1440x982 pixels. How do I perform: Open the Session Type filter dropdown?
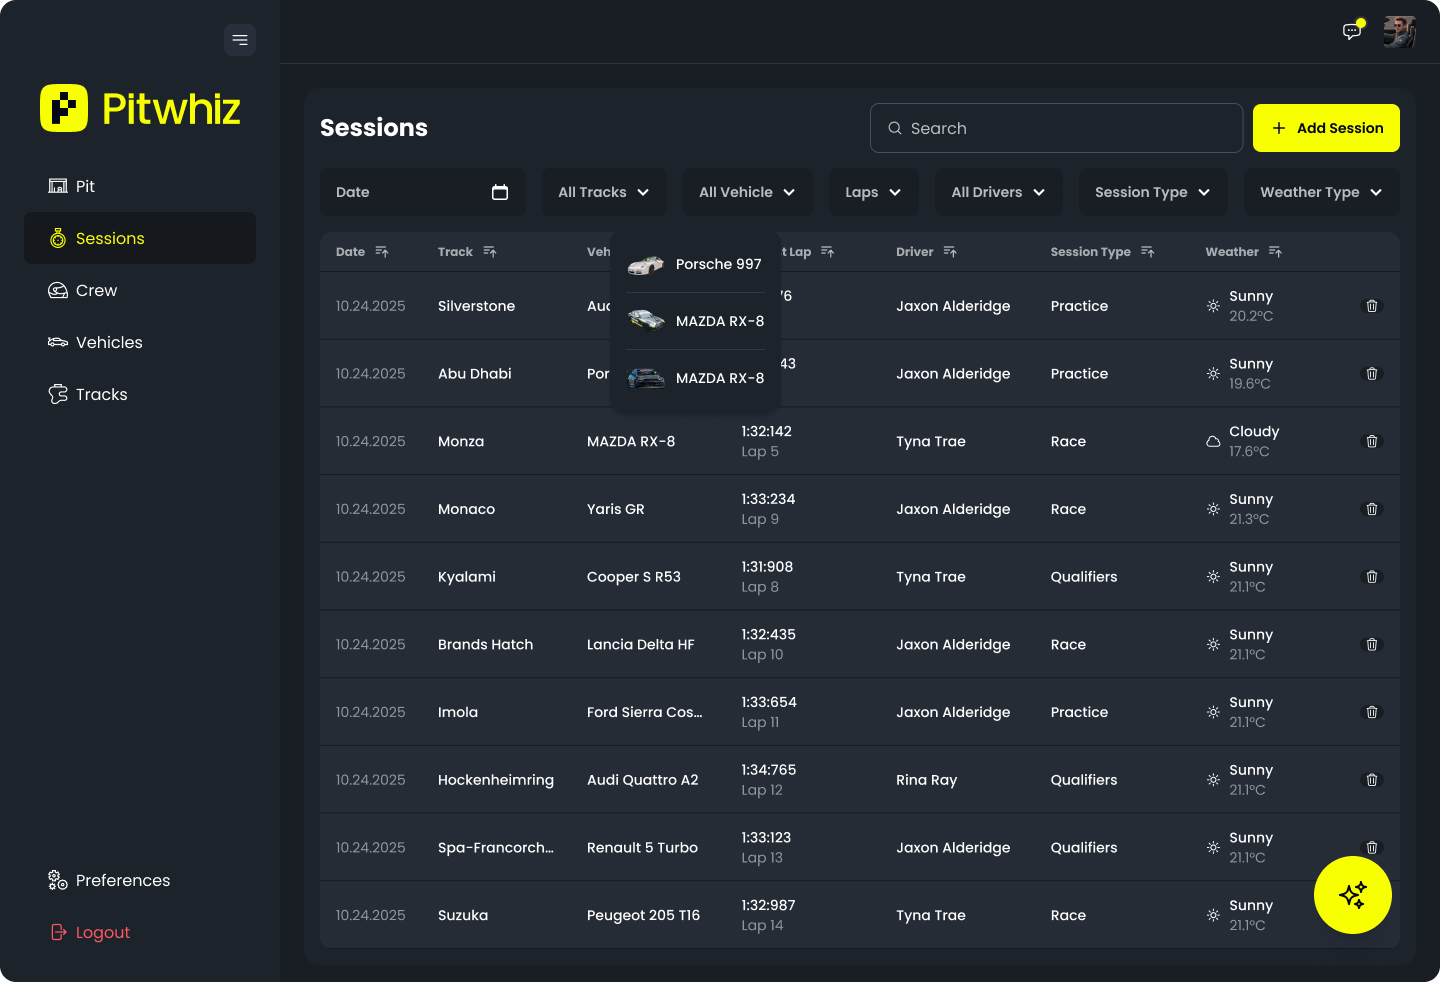tap(1152, 192)
